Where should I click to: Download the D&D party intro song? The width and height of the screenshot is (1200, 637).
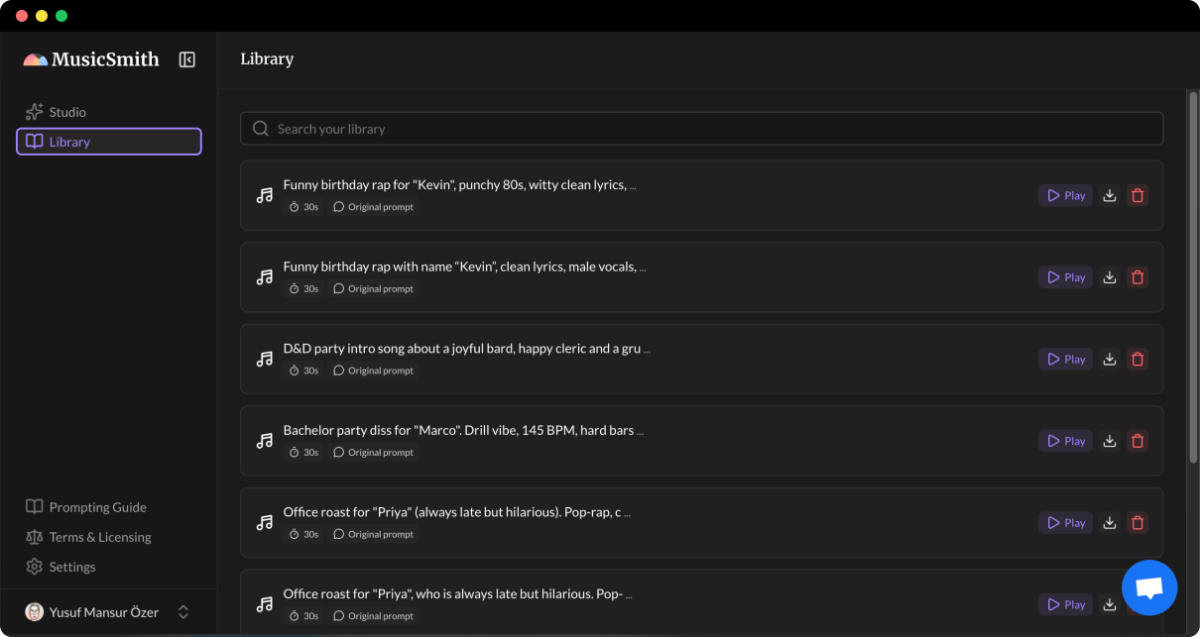tap(1109, 359)
